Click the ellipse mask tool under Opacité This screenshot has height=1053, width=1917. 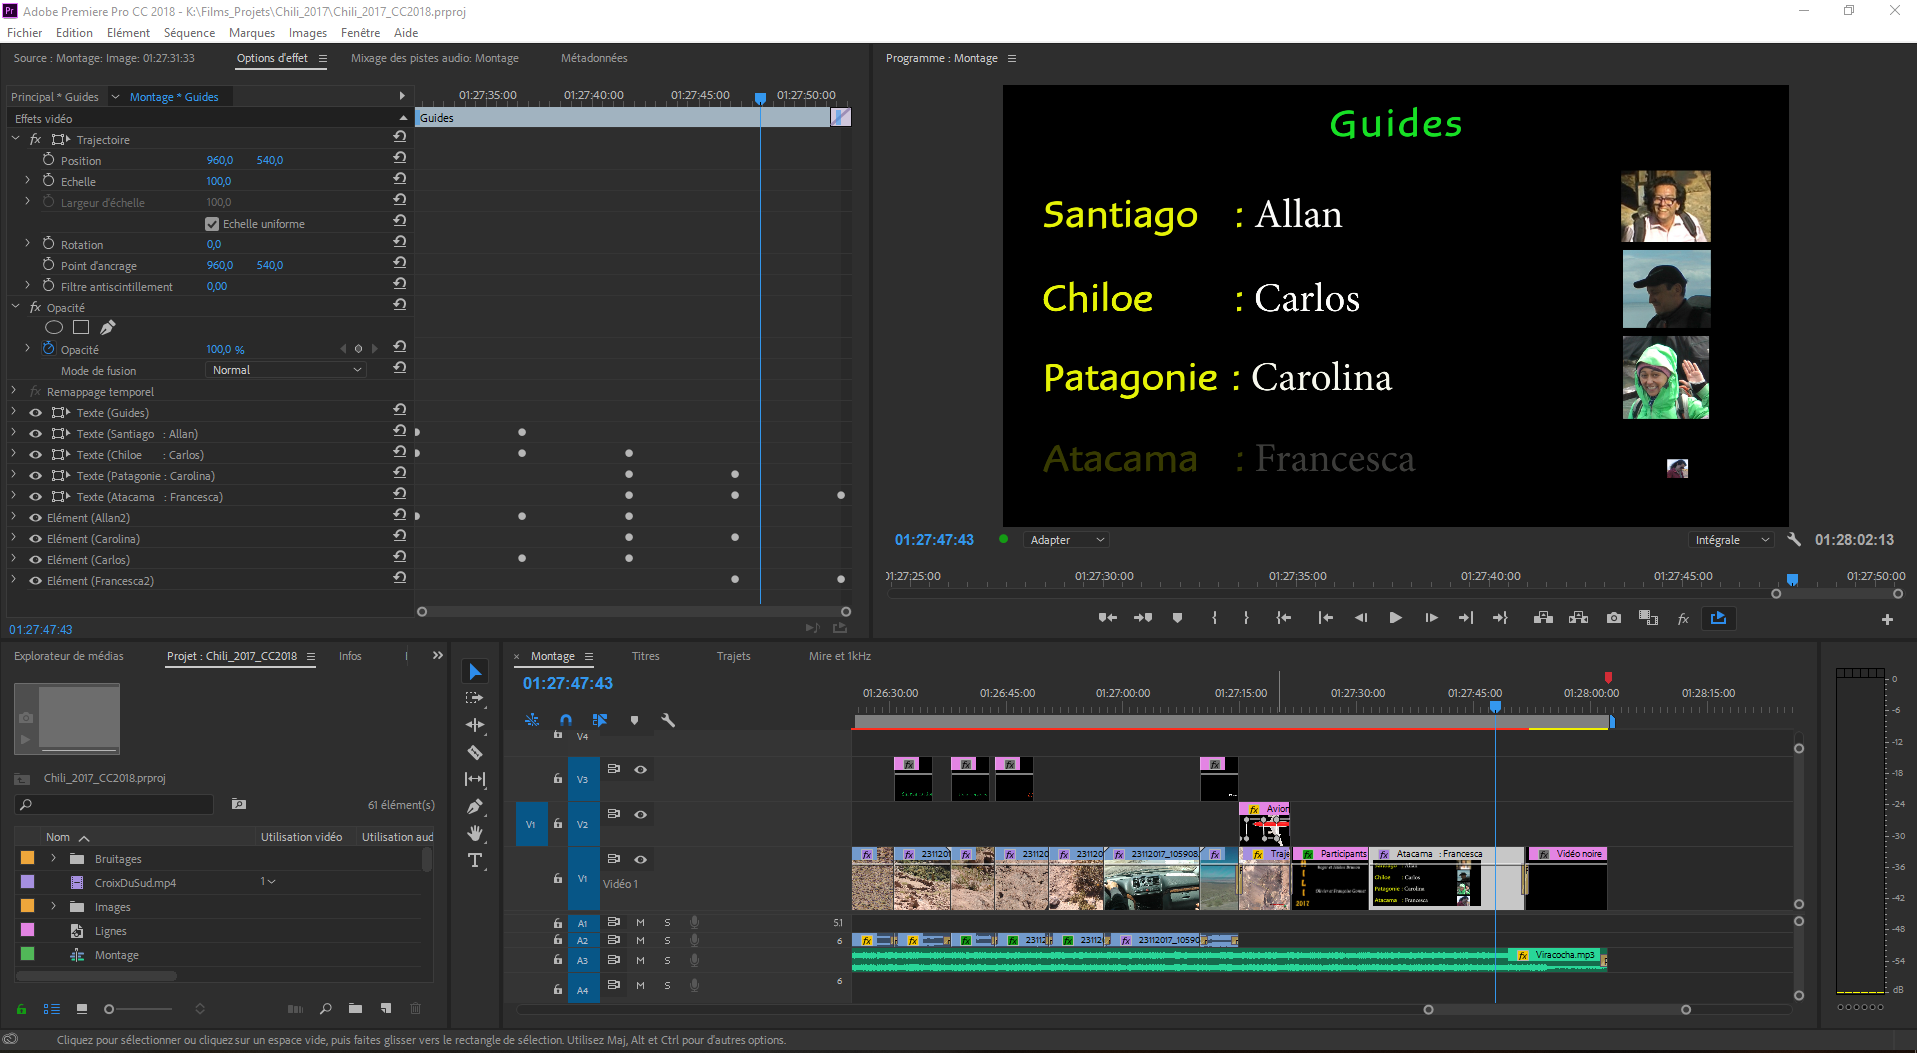click(x=54, y=328)
